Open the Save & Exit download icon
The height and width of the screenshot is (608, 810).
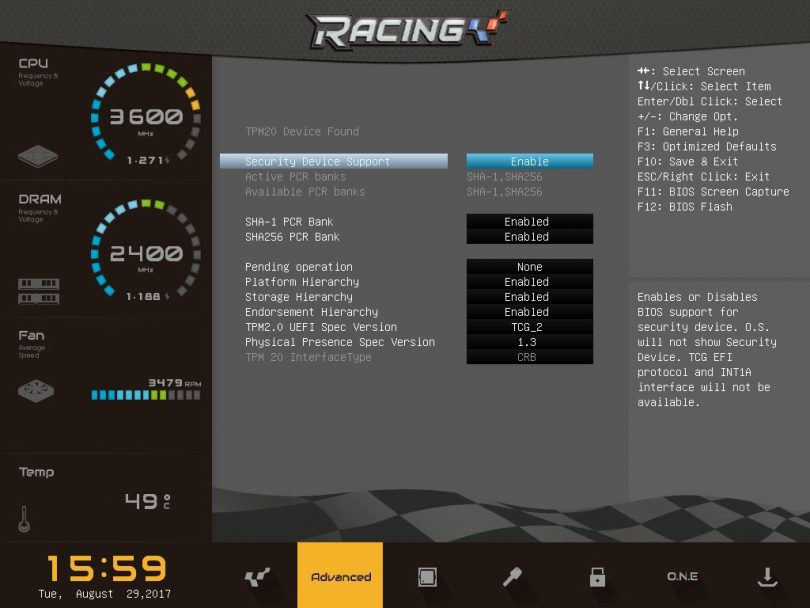tap(767, 577)
